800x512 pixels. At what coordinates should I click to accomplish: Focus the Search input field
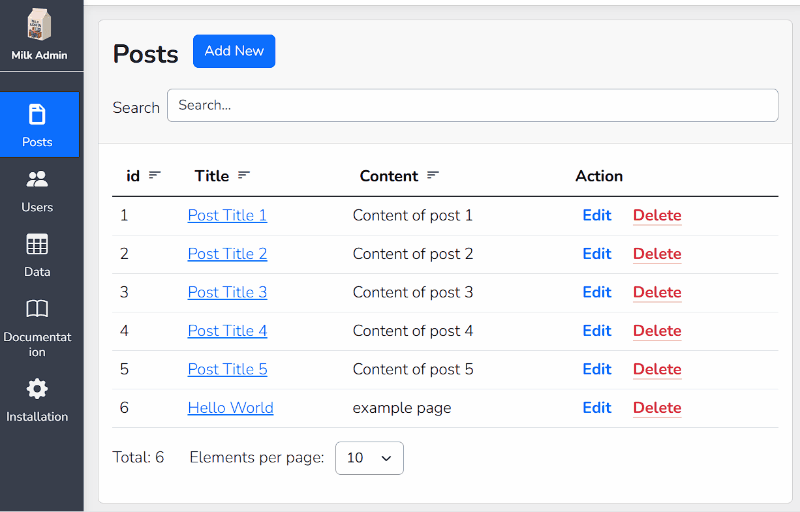(x=472, y=106)
